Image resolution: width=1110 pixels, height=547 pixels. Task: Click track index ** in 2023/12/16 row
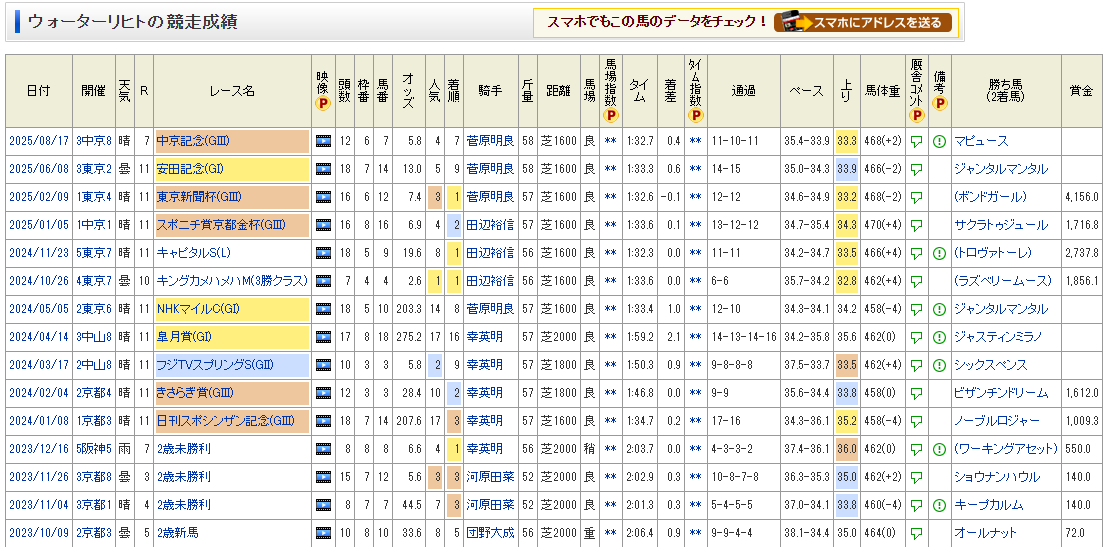(610, 449)
